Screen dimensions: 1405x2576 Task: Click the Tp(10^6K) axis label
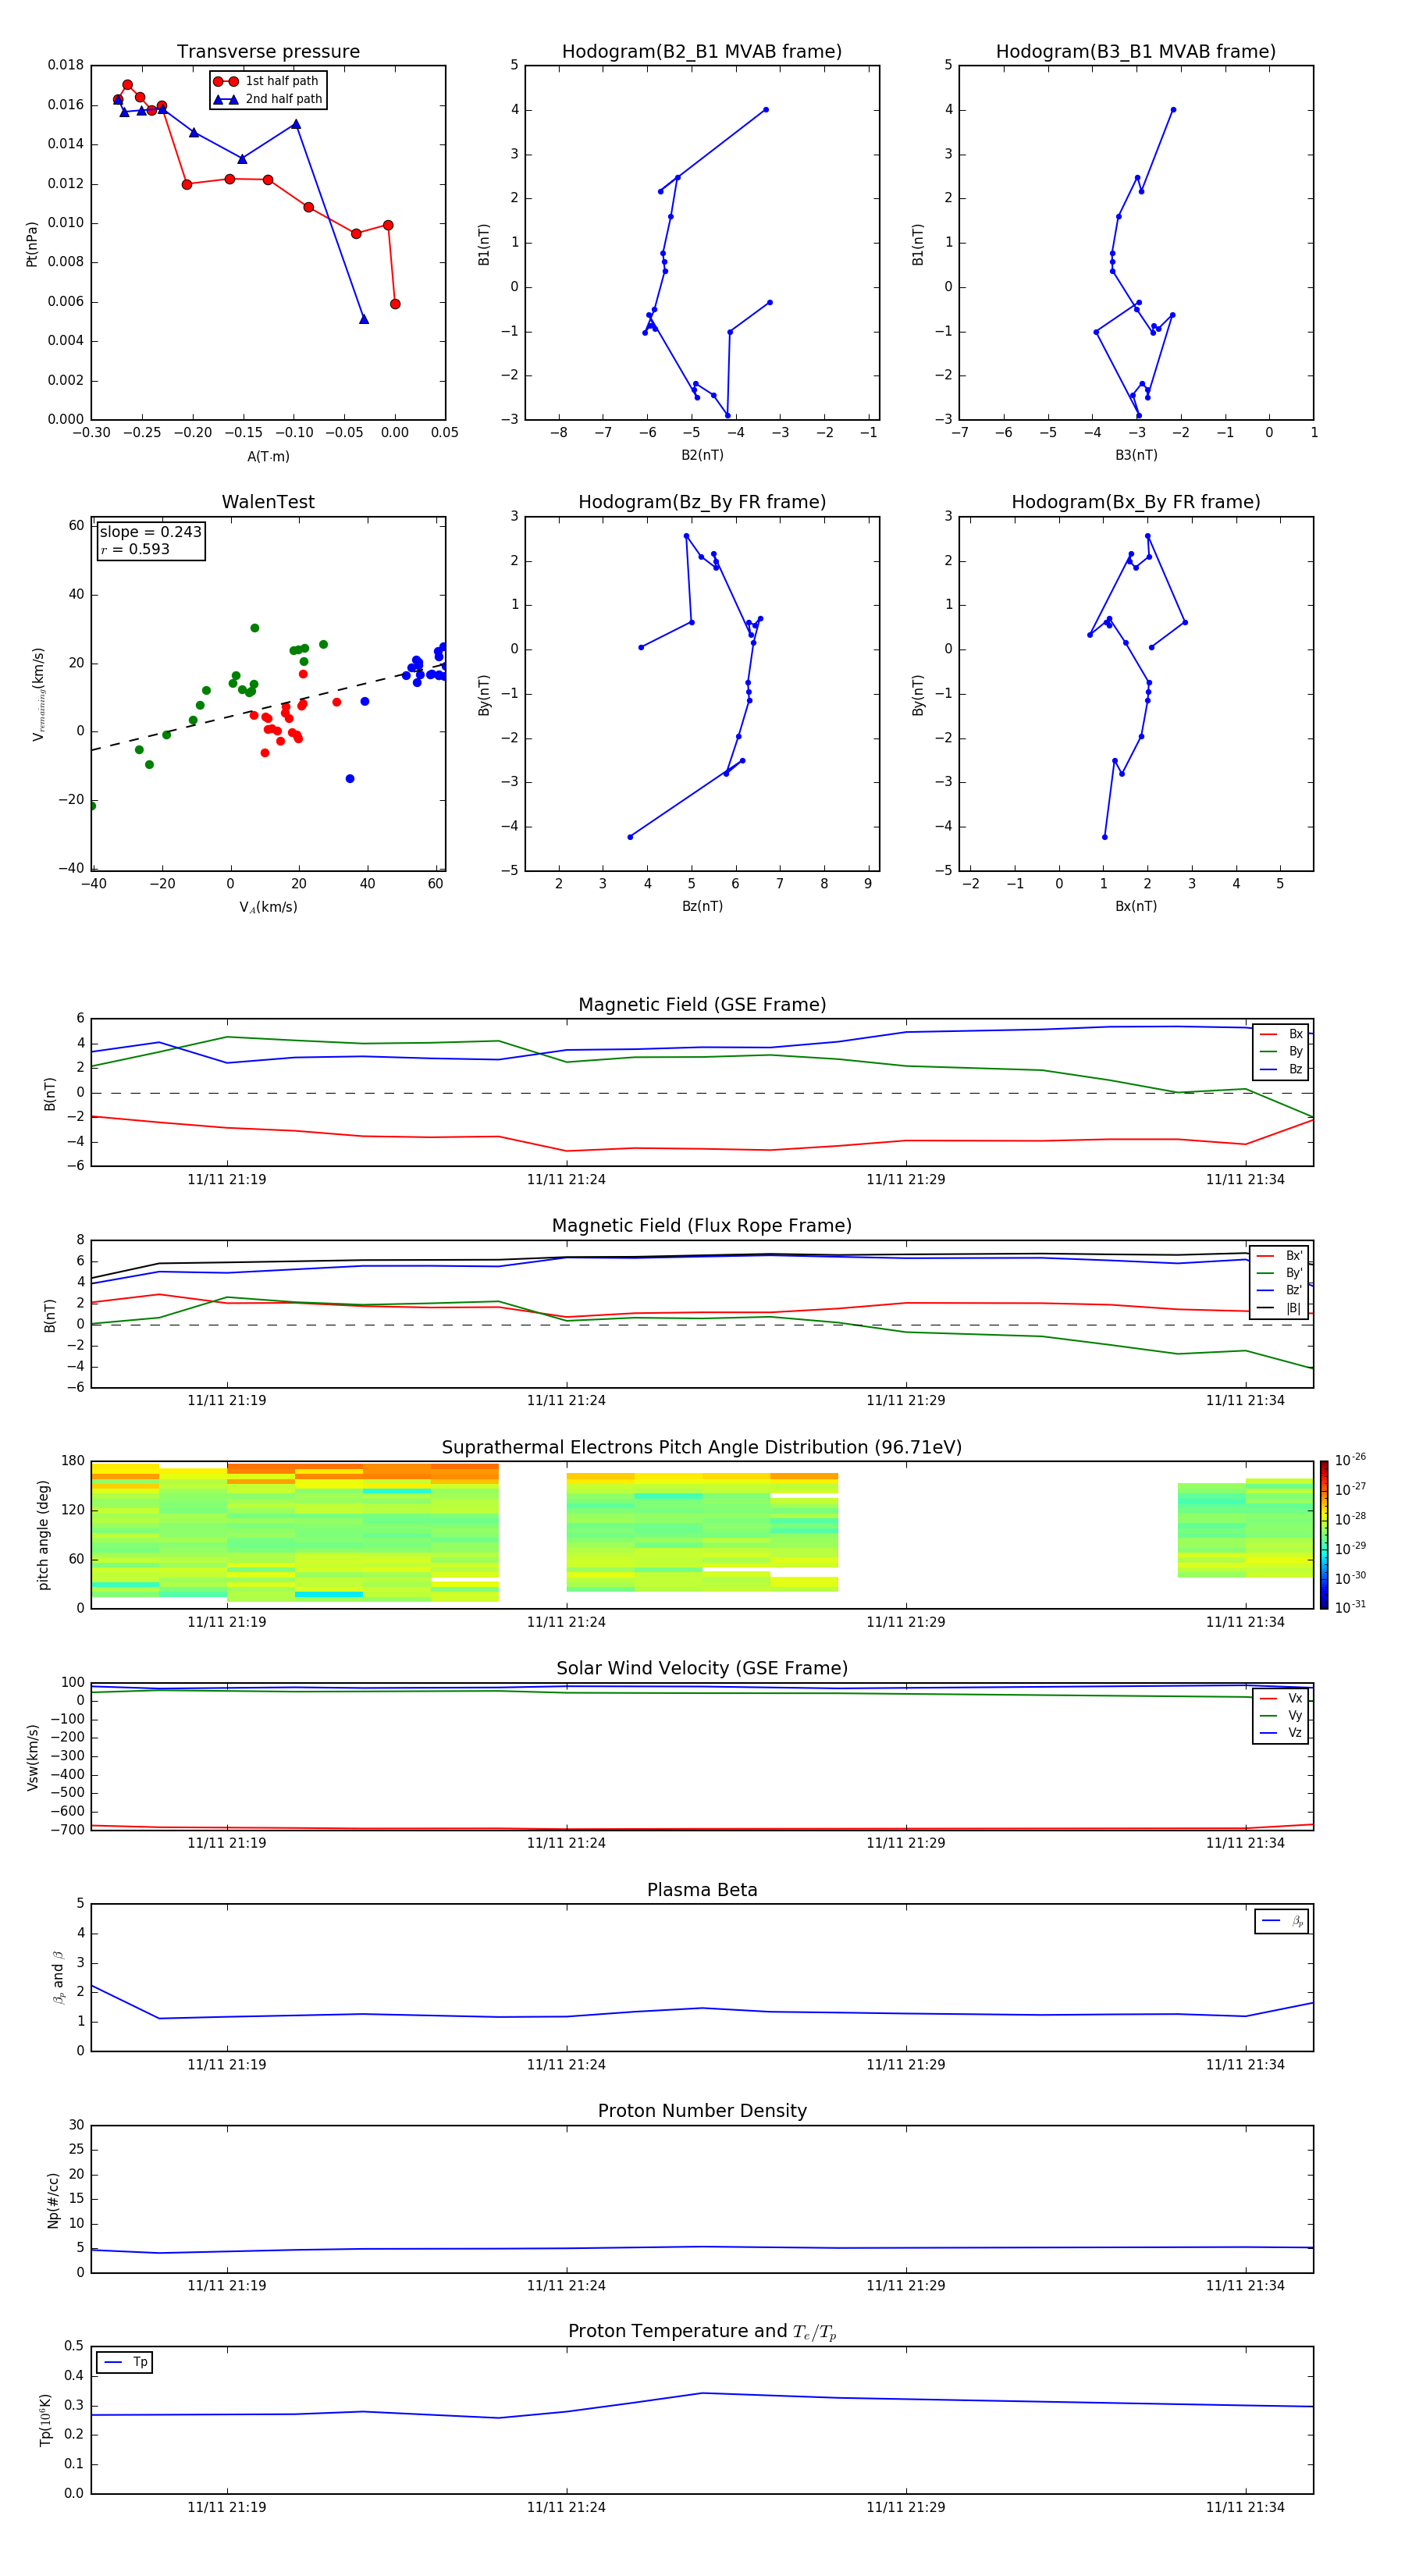click(x=45, y=2420)
